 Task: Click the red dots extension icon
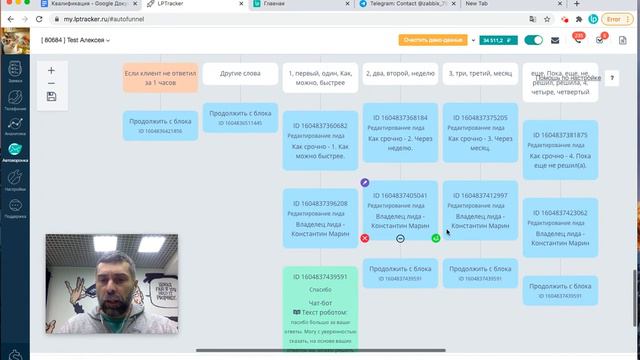[x=565, y=19]
